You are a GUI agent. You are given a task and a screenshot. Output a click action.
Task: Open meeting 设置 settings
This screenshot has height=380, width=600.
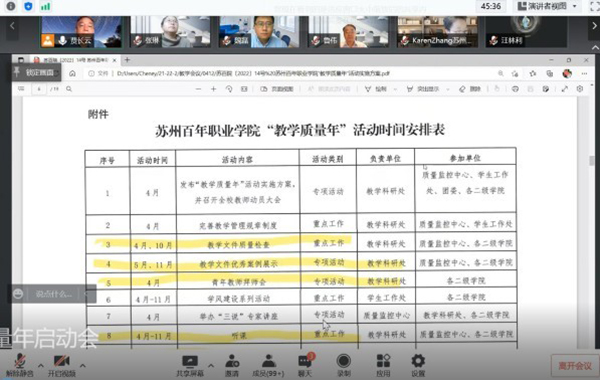(418, 365)
